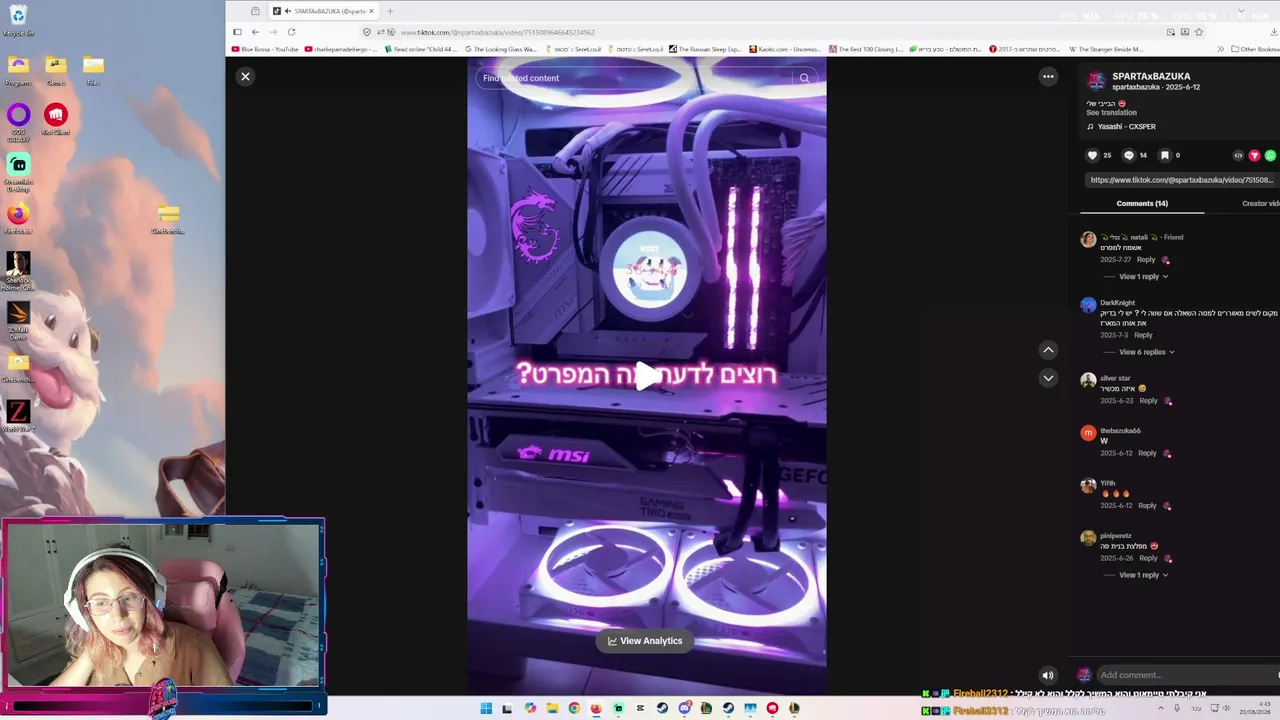Screen dimensions: 1280x720
Task: Open the World War Z desktop shortcut
Action: tap(18, 416)
